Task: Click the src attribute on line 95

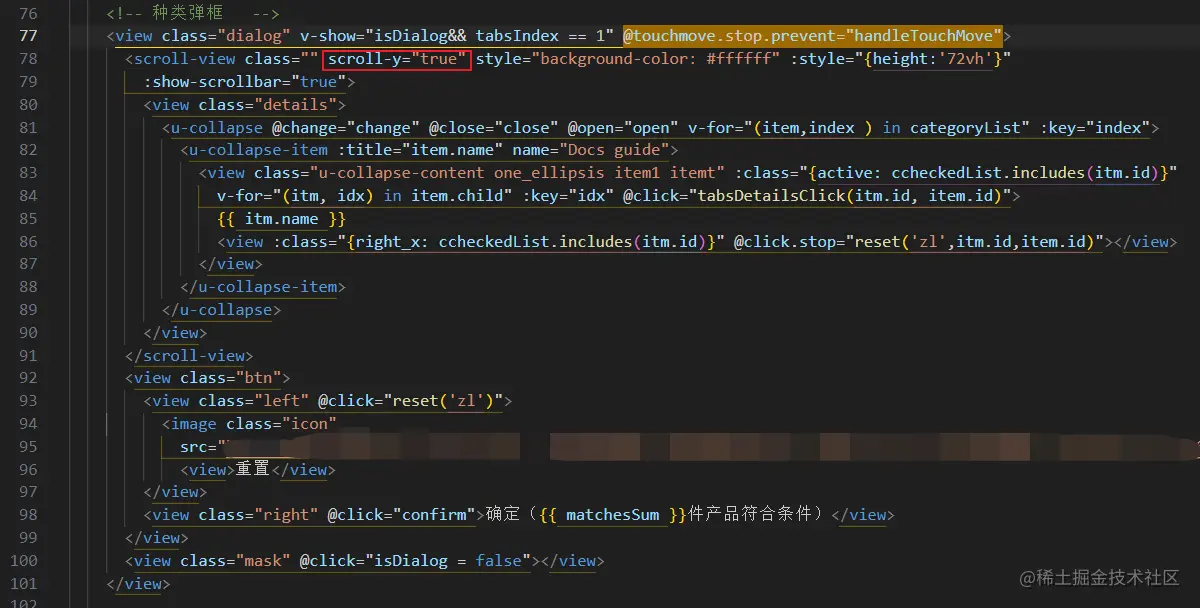Action: pyautogui.click(x=204, y=447)
